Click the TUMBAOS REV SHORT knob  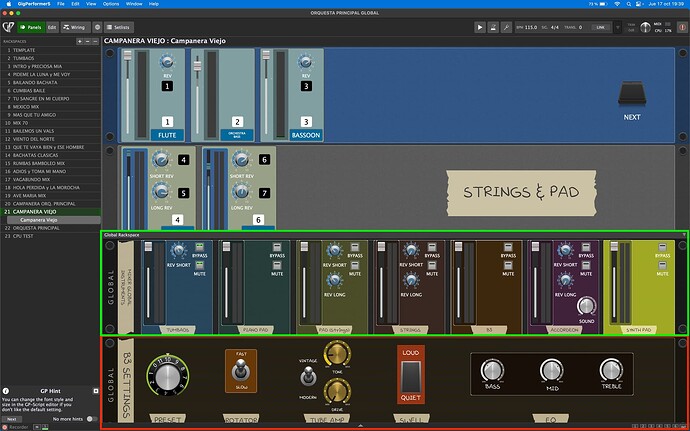point(179,250)
